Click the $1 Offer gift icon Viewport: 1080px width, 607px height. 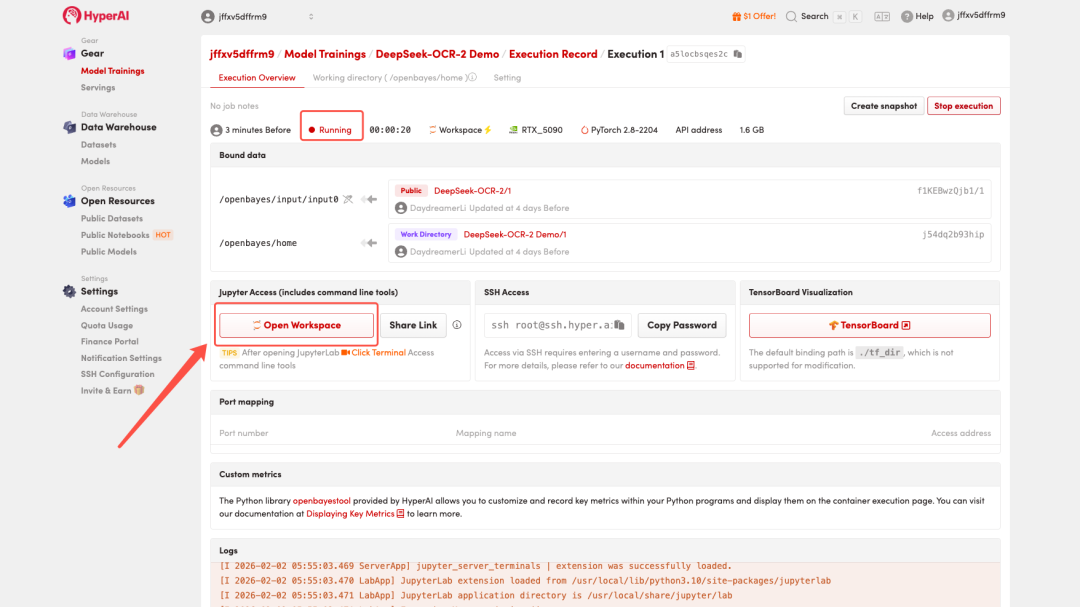[x=738, y=16]
